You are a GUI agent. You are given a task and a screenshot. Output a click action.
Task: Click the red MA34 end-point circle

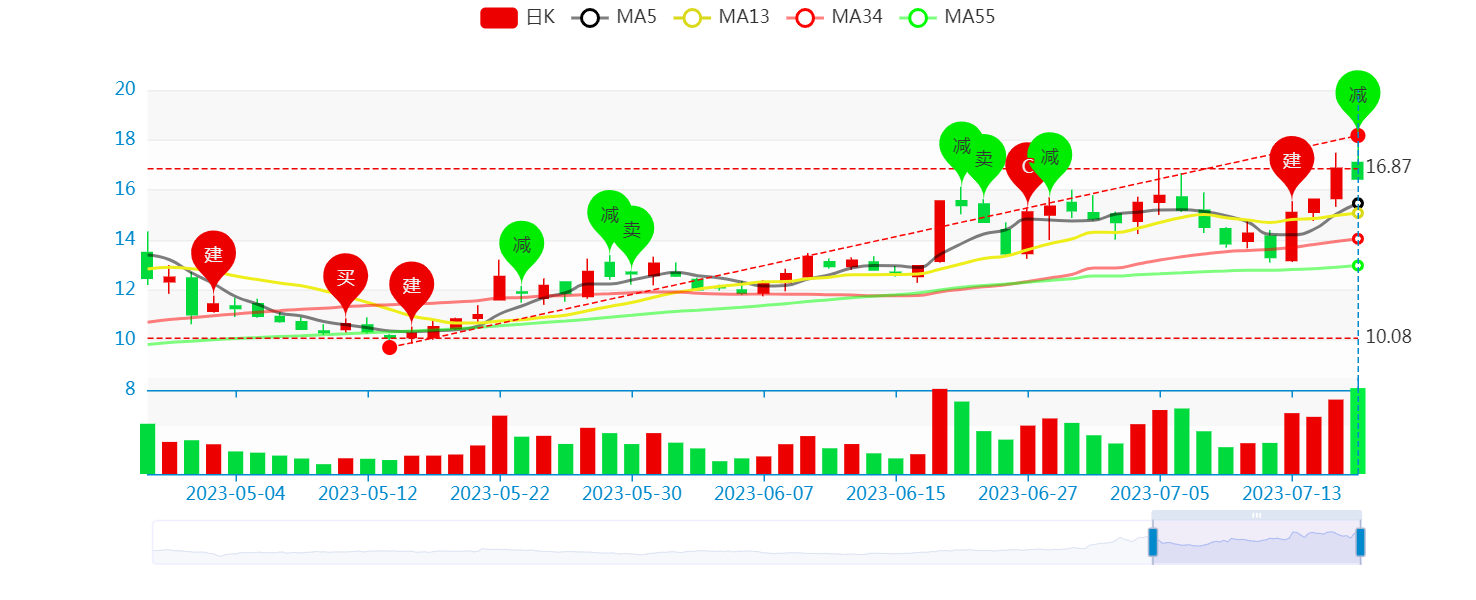(1358, 239)
